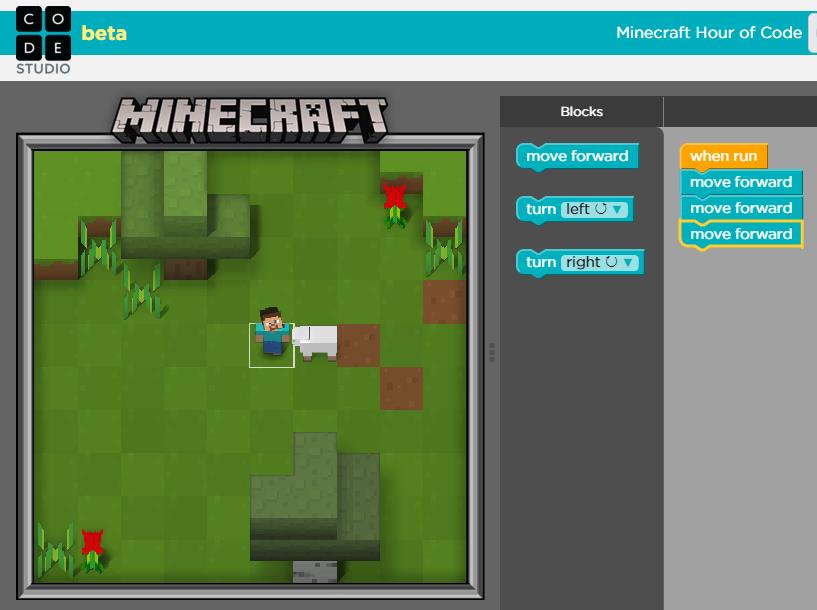
Task: Click the panel resize handle dots
Action: pos(492,352)
